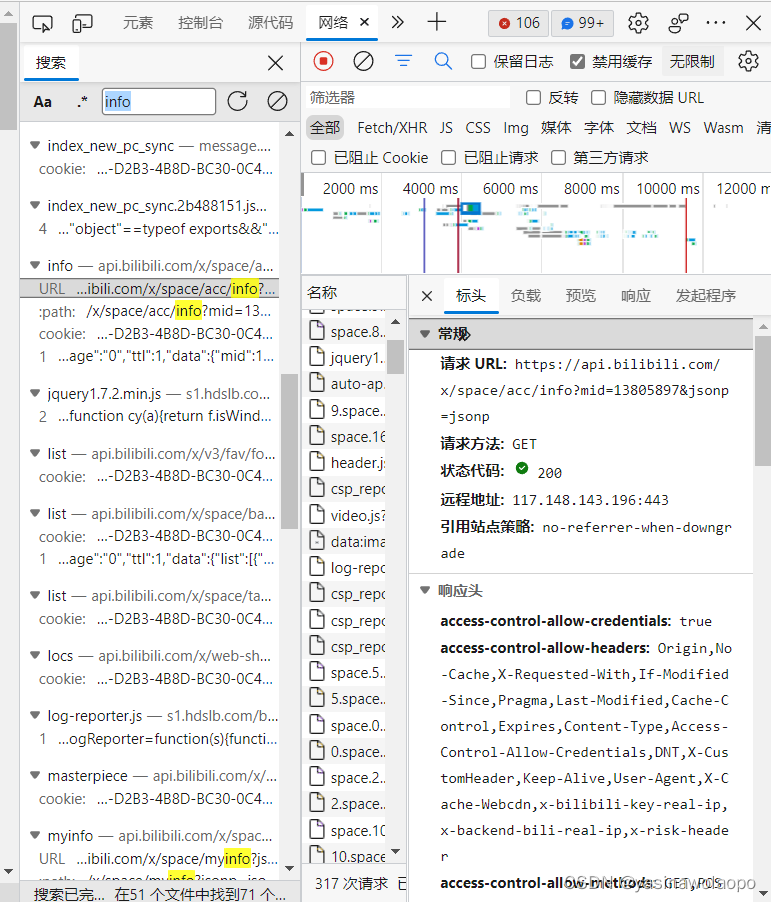Screen dimensions: 771x902
Task: Click the network search magnifier icon
Action: point(442,61)
